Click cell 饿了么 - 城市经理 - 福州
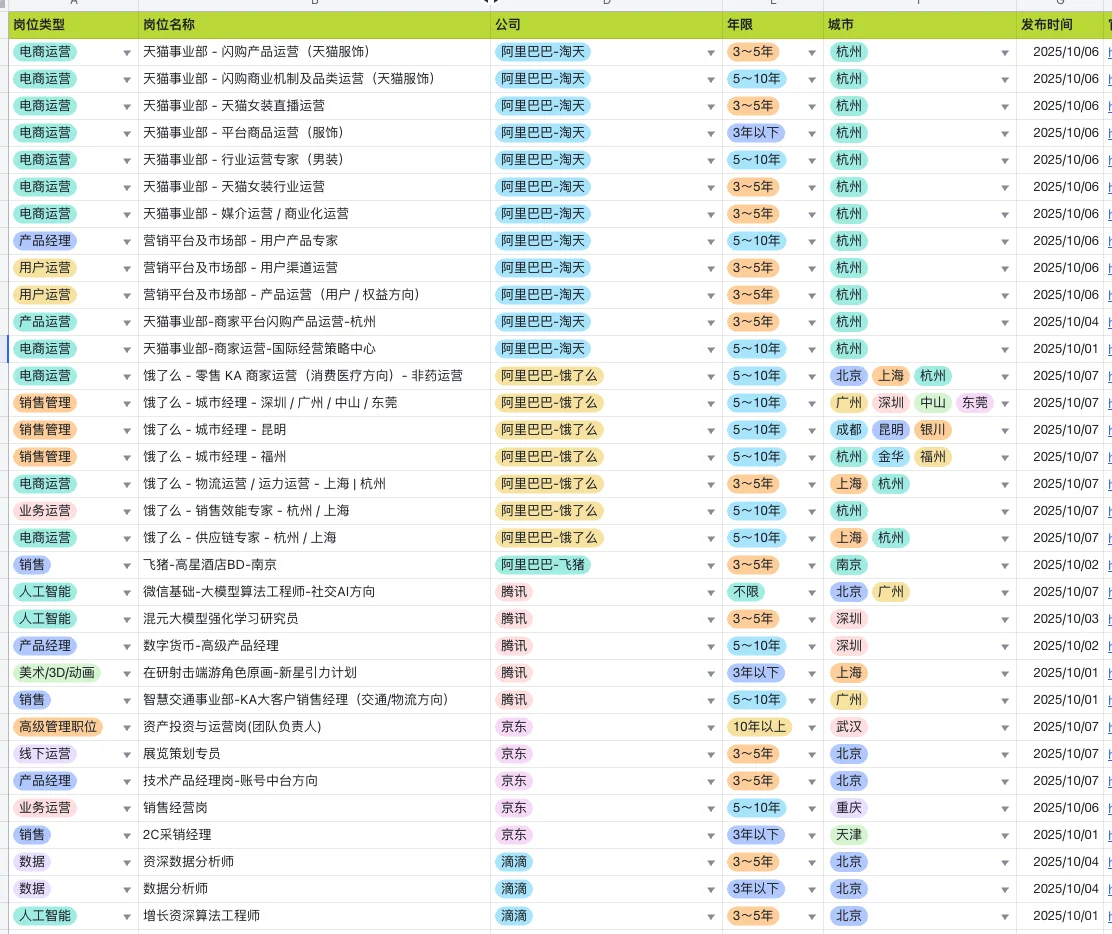Image resolution: width=1112 pixels, height=934 pixels. click(x=314, y=457)
